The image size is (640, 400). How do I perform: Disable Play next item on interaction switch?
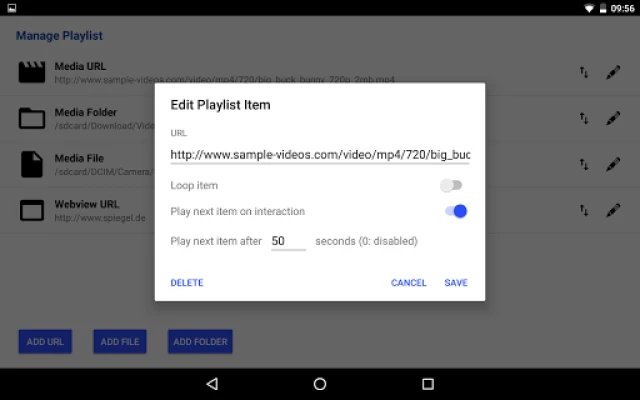pyautogui.click(x=456, y=211)
